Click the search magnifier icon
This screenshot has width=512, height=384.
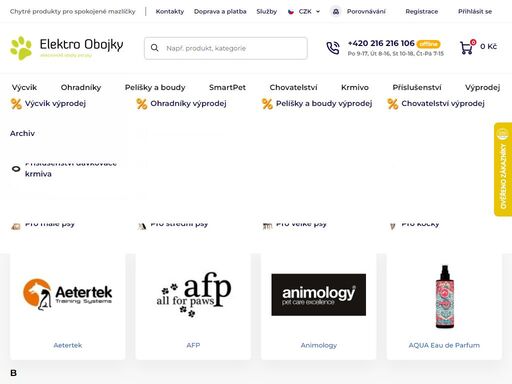(x=155, y=48)
